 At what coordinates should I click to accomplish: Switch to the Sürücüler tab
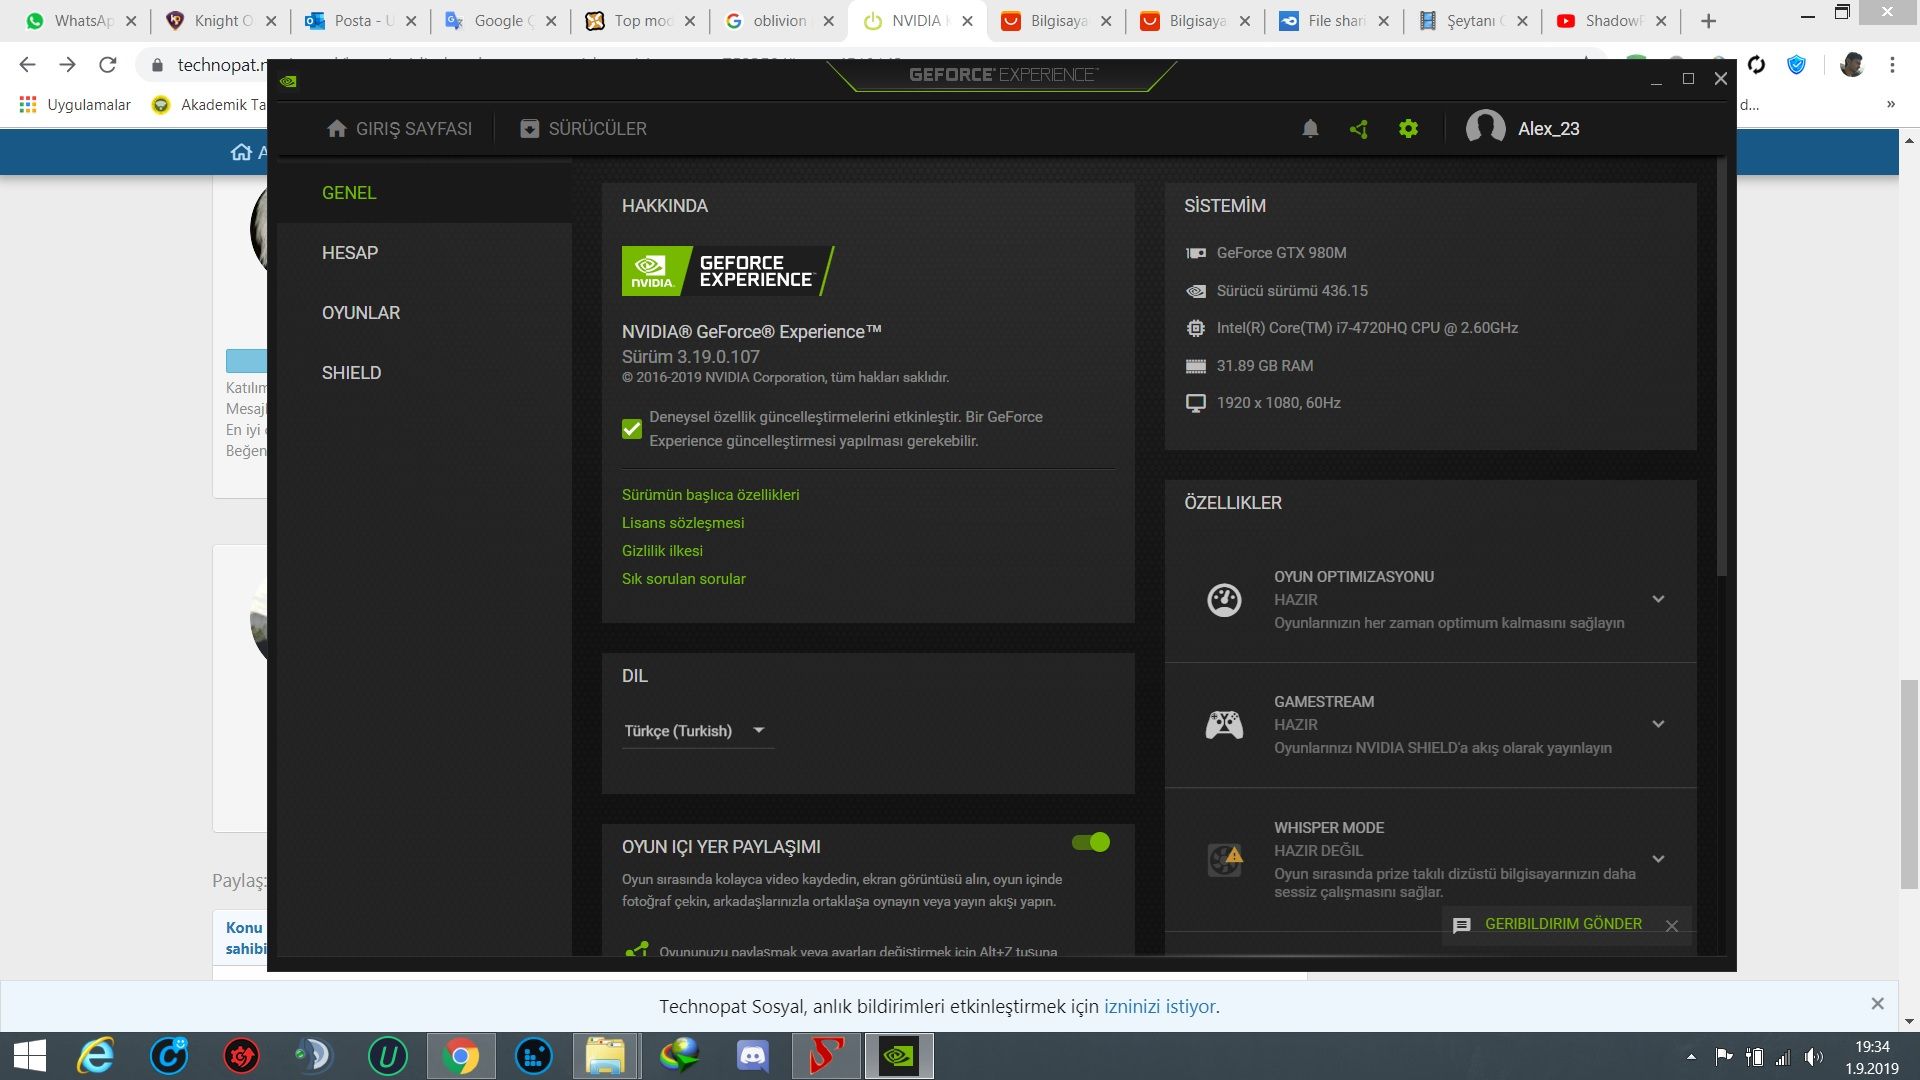pyautogui.click(x=584, y=129)
